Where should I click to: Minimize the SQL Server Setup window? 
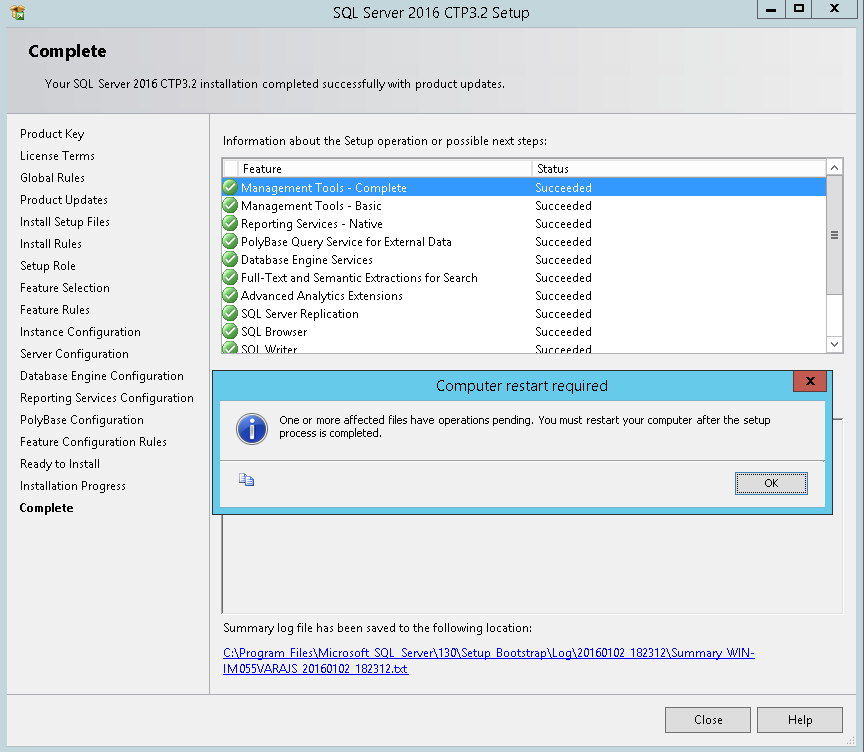[771, 9]
